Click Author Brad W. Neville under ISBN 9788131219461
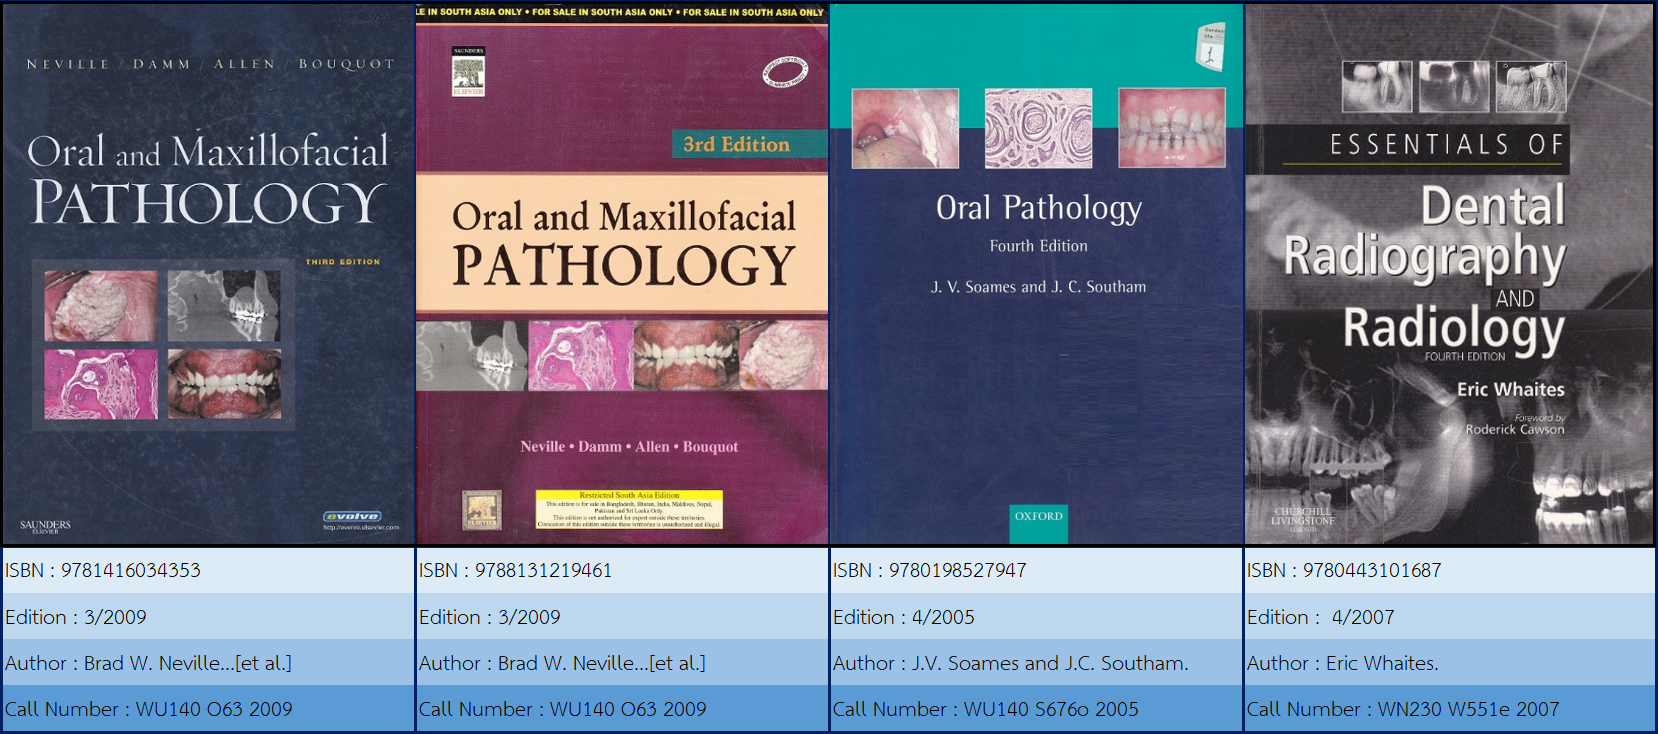 coord(622,663)
